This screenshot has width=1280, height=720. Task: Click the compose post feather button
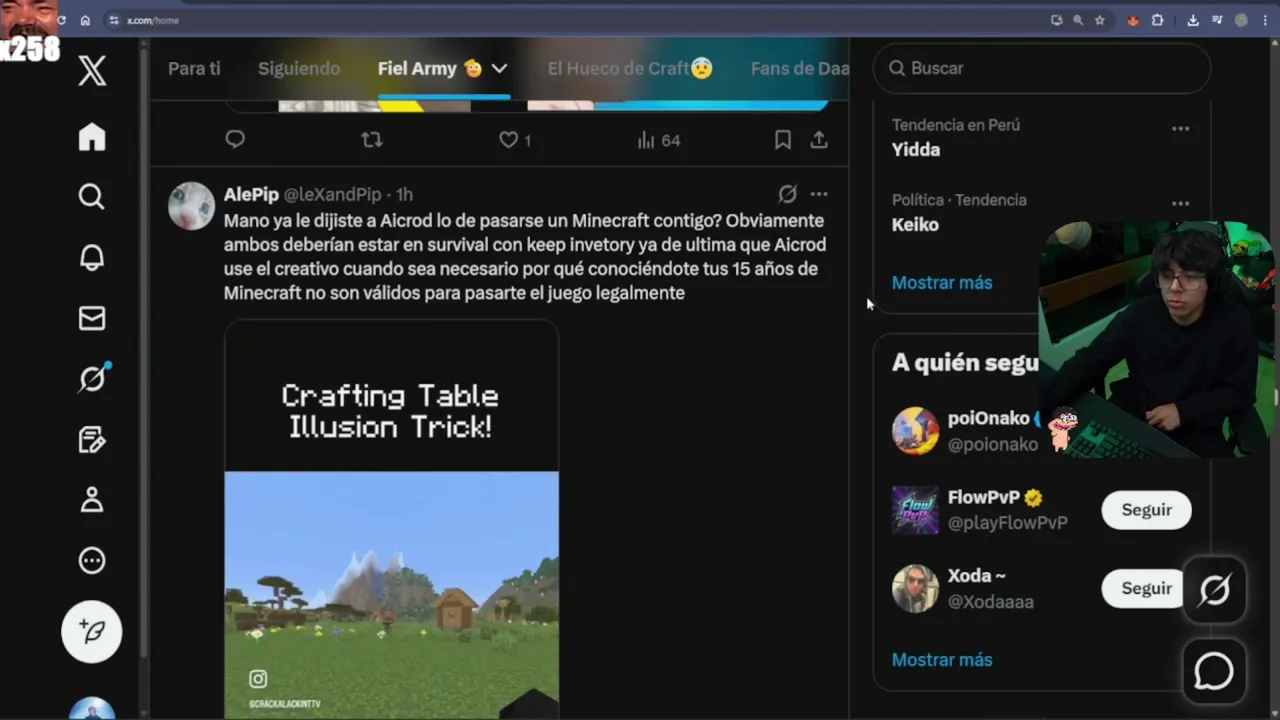92,632
